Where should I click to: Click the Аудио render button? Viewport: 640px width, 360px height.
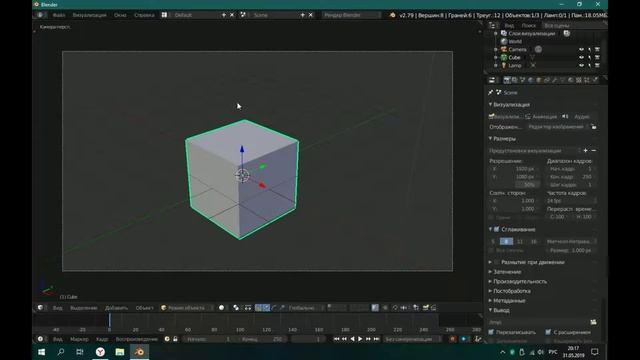pos(578,117)
